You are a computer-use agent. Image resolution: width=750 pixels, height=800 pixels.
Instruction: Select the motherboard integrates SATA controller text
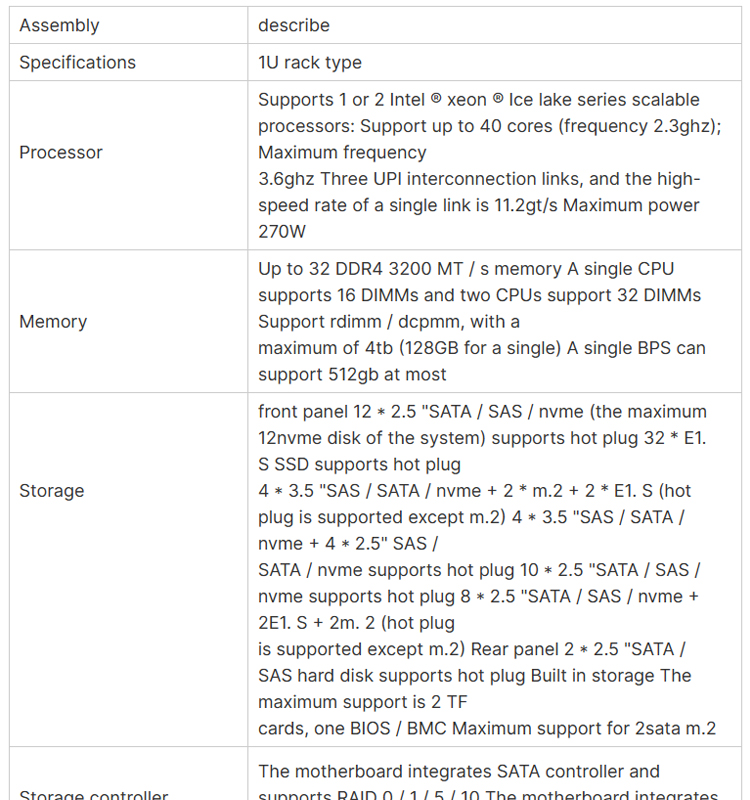point(459,771)
